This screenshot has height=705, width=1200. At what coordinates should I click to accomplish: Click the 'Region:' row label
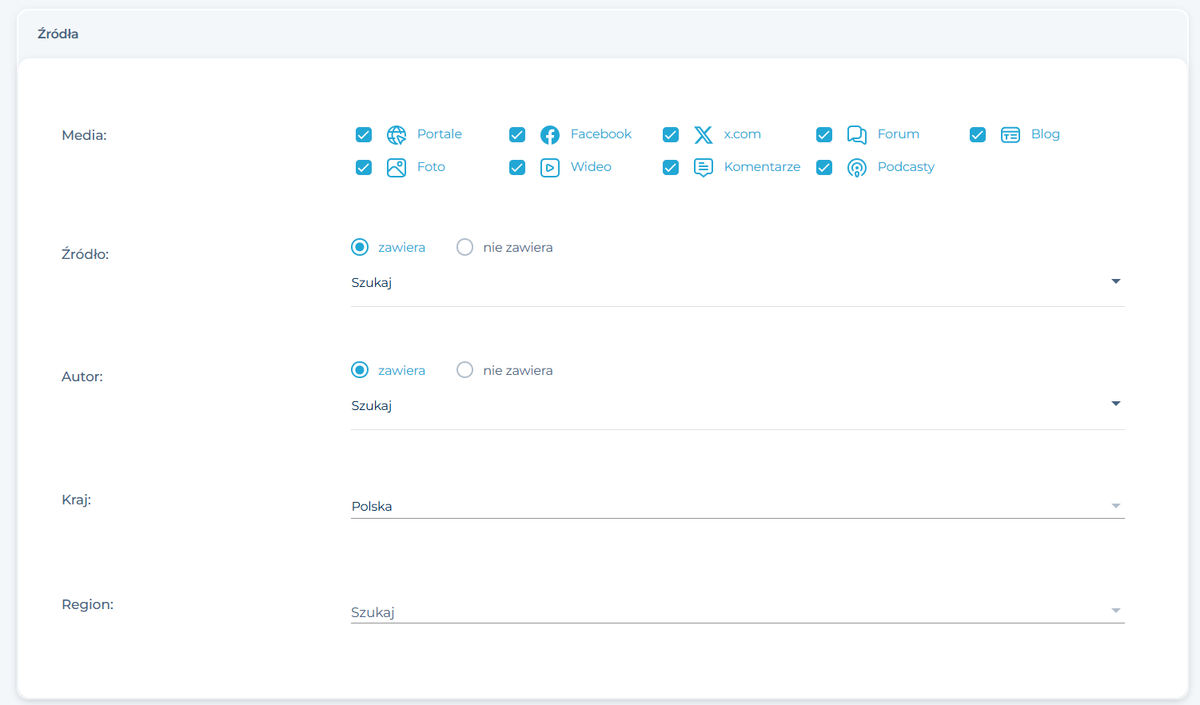[x=88, y=605]
